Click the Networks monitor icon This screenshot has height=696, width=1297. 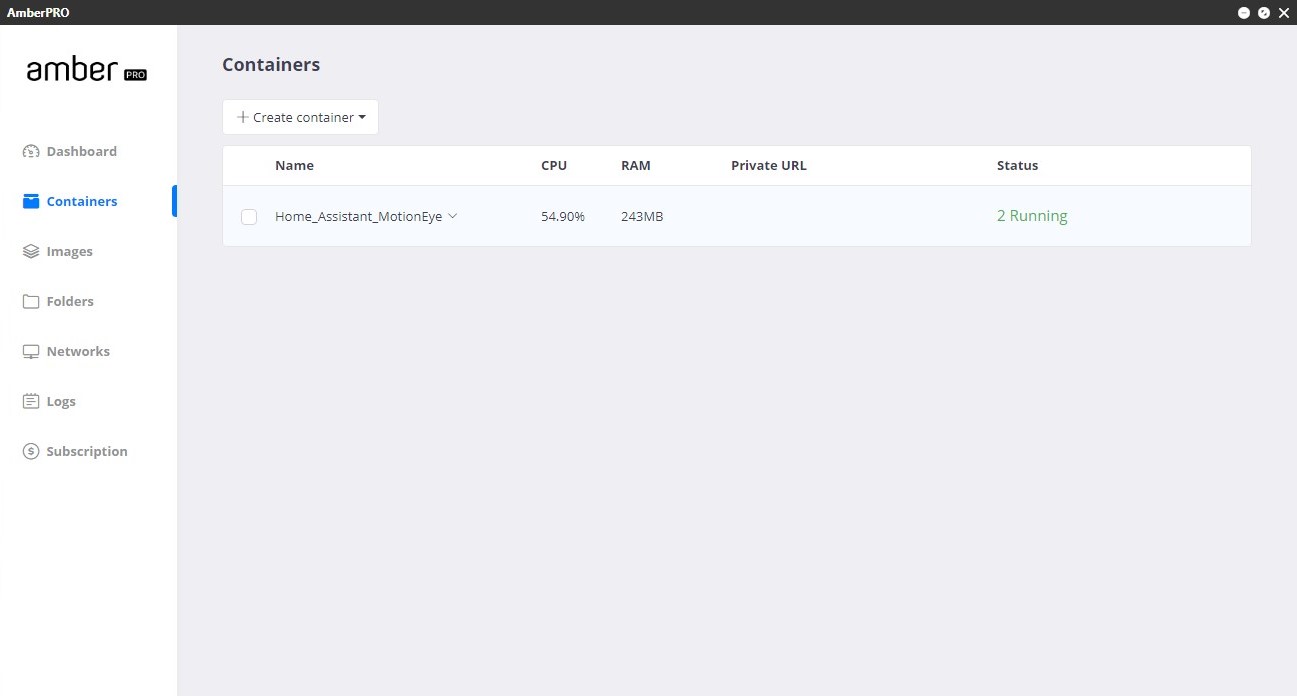31,352
